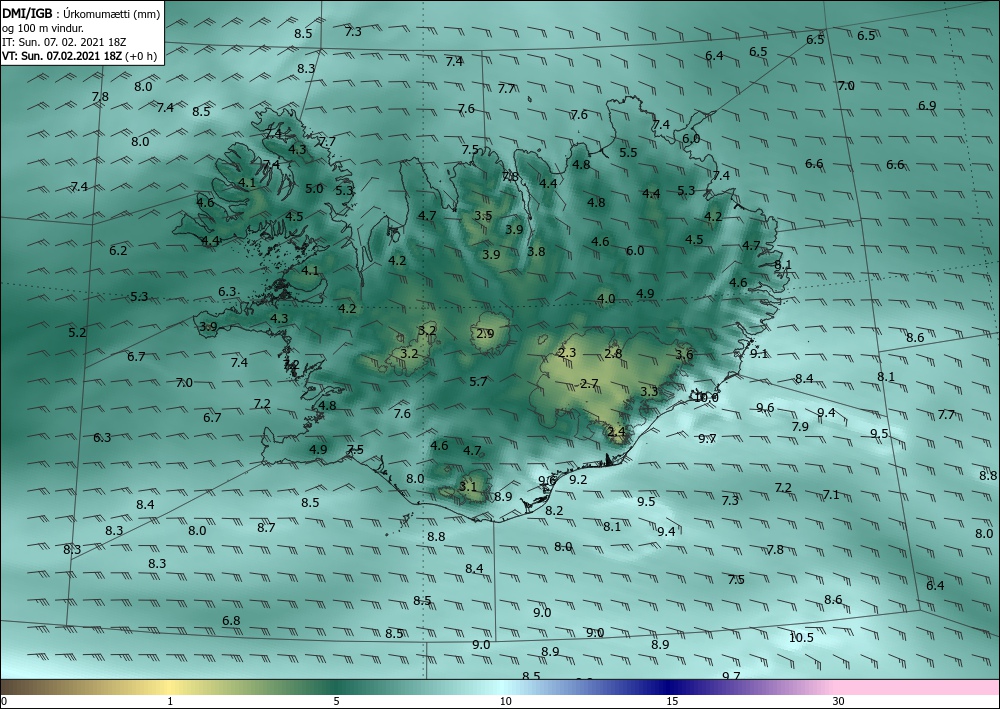Click the '30' label on the color scale
The width and height of the screenshot is (1000, 709).
(838, 701)
